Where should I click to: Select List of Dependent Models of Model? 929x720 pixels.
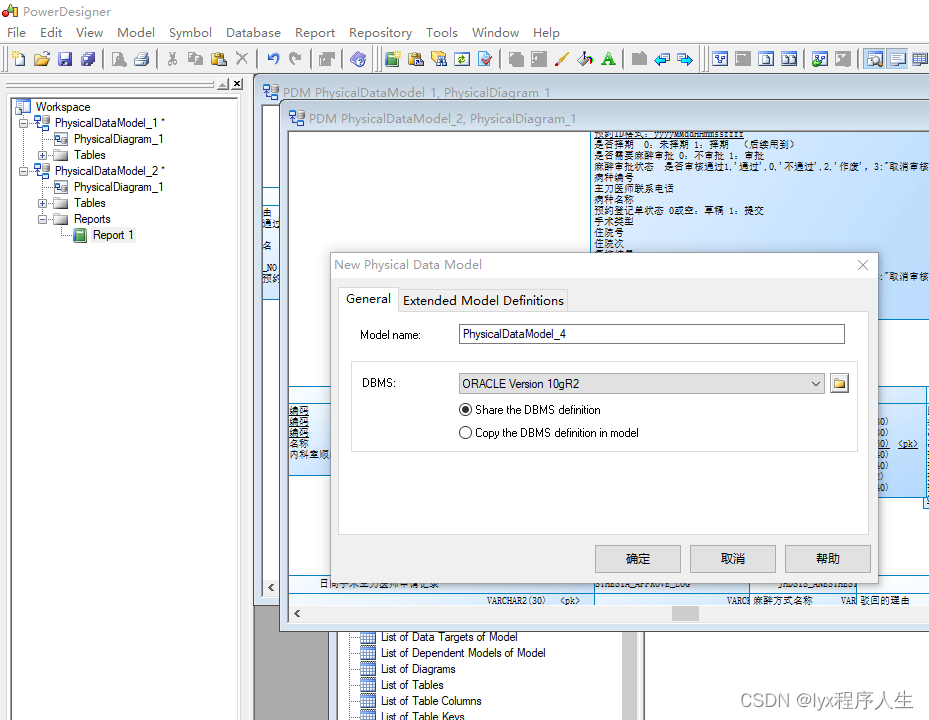tap(463, 653)
